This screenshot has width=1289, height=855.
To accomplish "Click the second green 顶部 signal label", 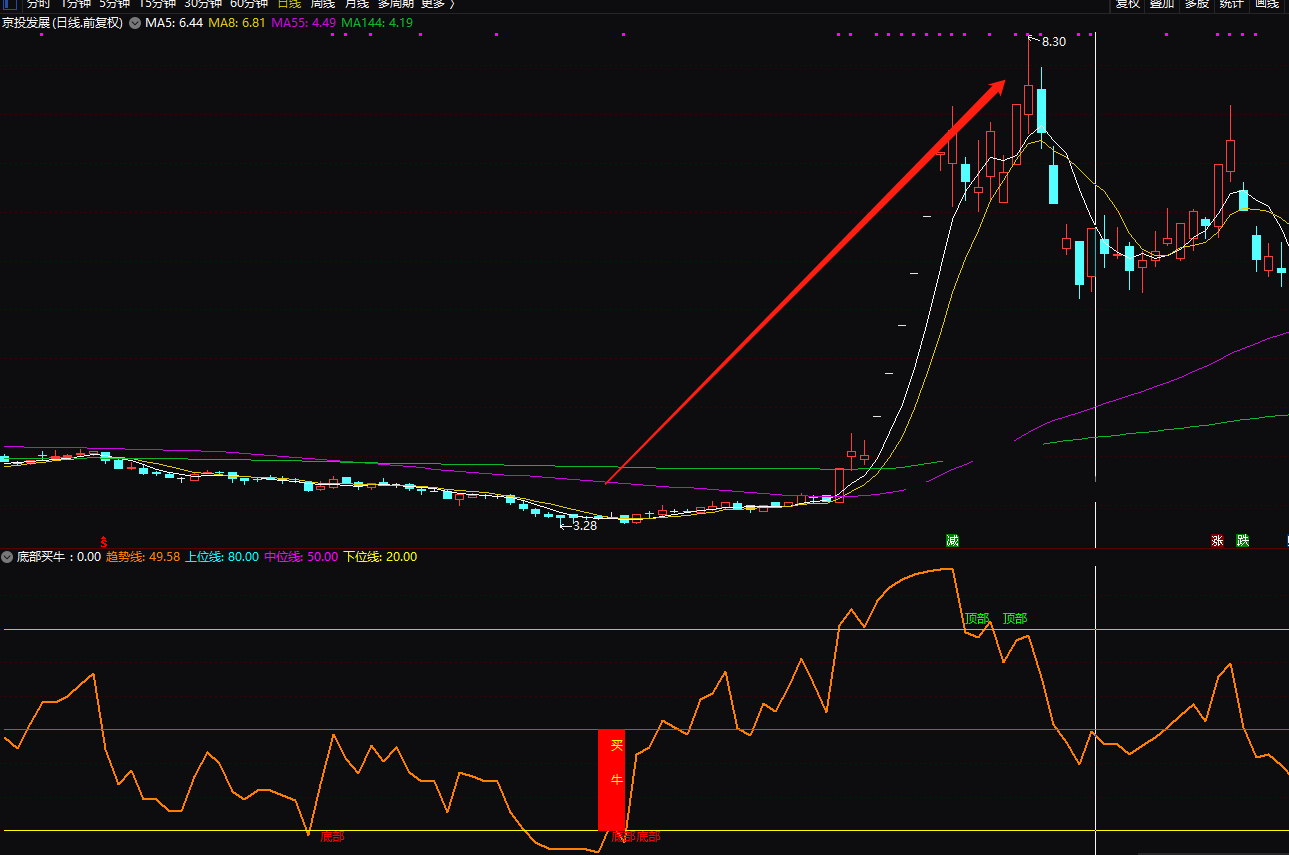I will 1015,619.
